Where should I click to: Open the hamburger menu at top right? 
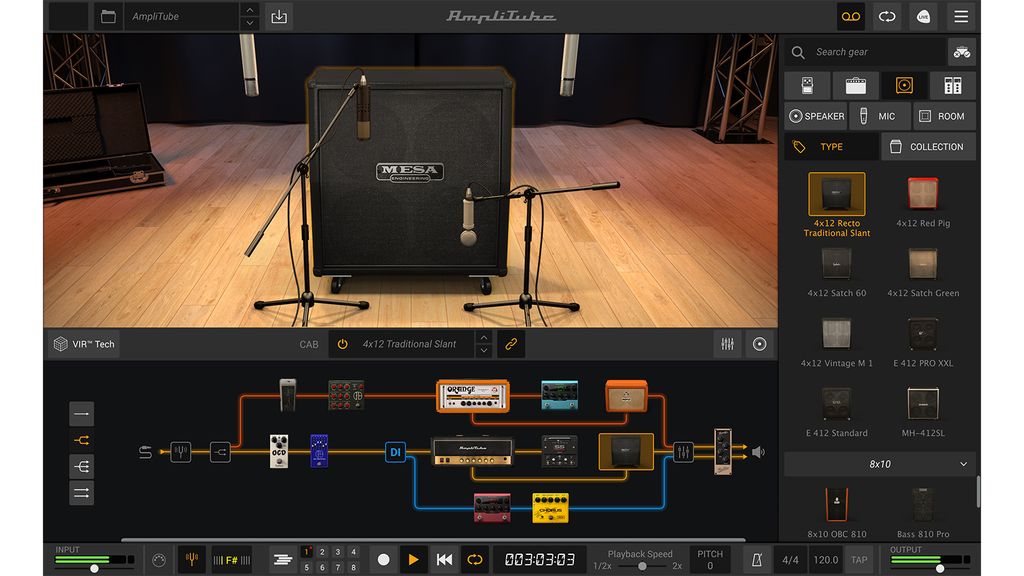click(x=960, y=16)
